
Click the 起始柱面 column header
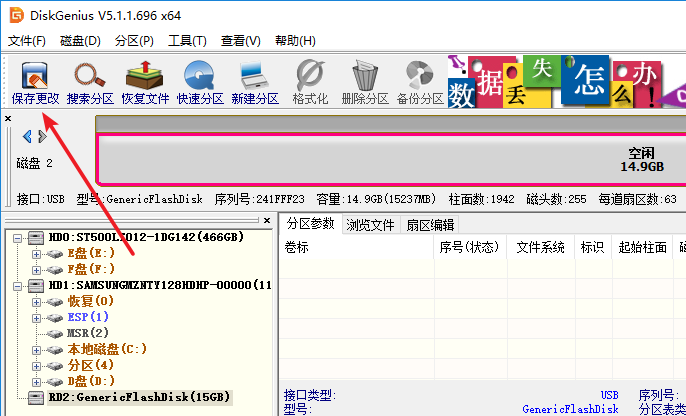click(x=642, y=247)
